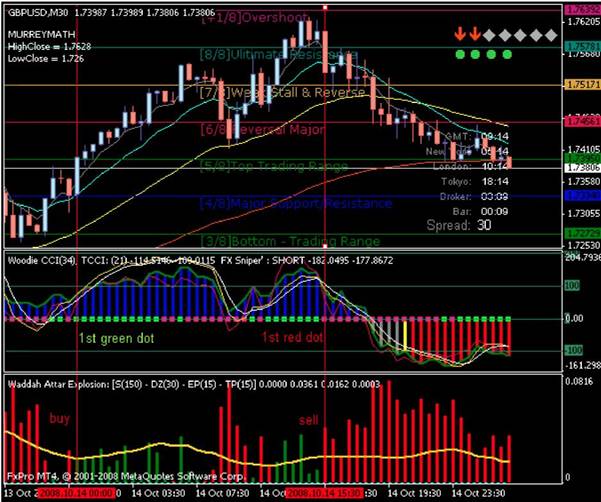Click the yellow bar in the CCI histogram
601x502 pixels.
click(x=405, y=336)
